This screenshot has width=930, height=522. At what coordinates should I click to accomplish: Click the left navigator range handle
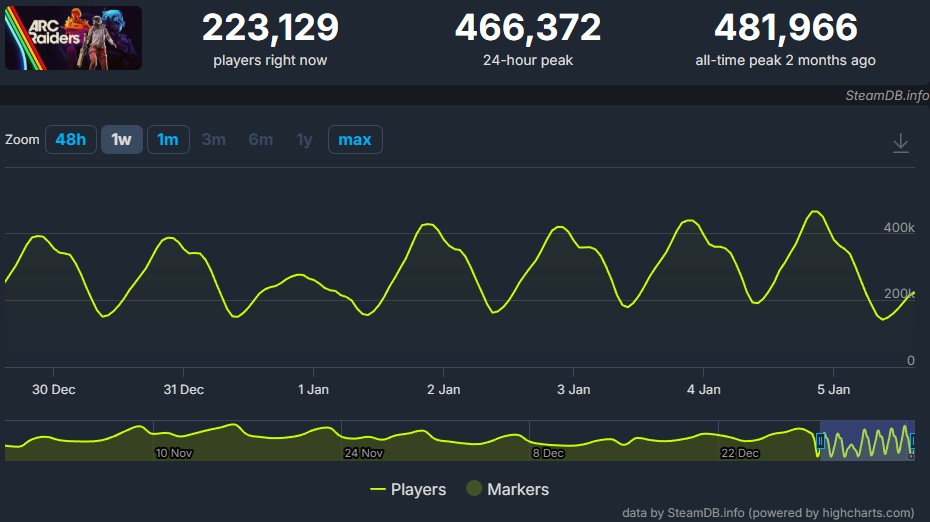(820, 440)
